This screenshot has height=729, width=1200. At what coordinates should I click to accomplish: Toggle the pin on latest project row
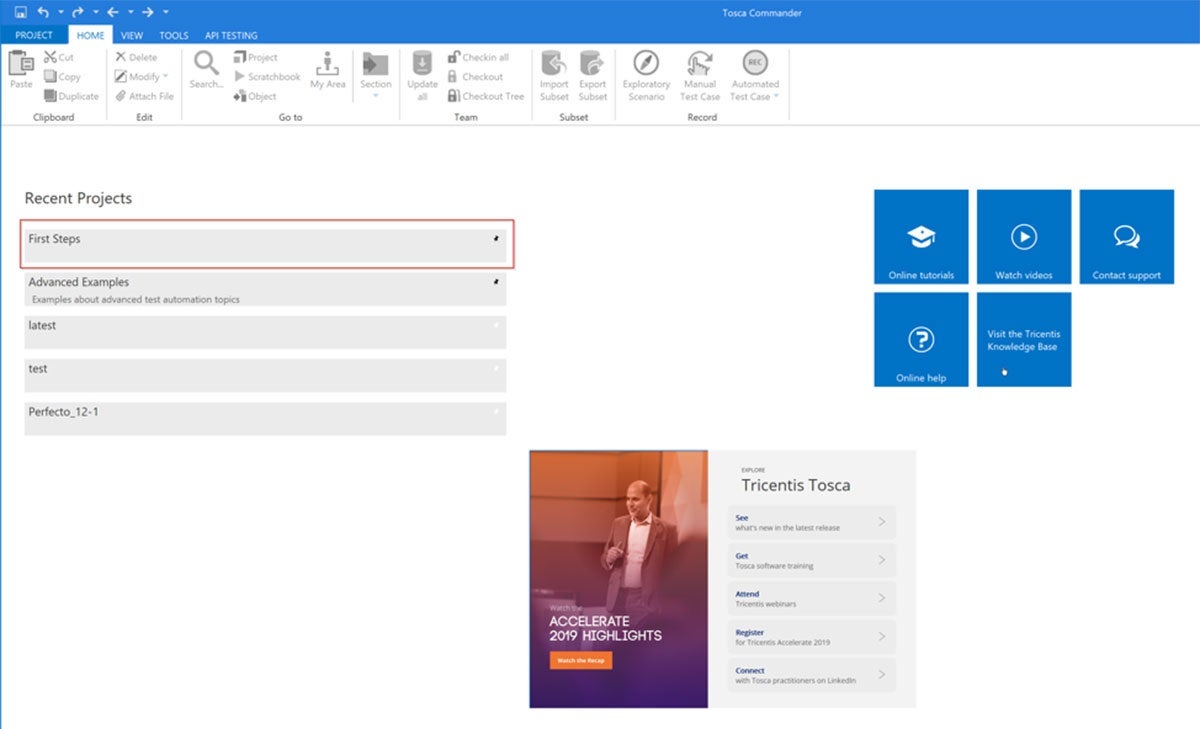496,325
